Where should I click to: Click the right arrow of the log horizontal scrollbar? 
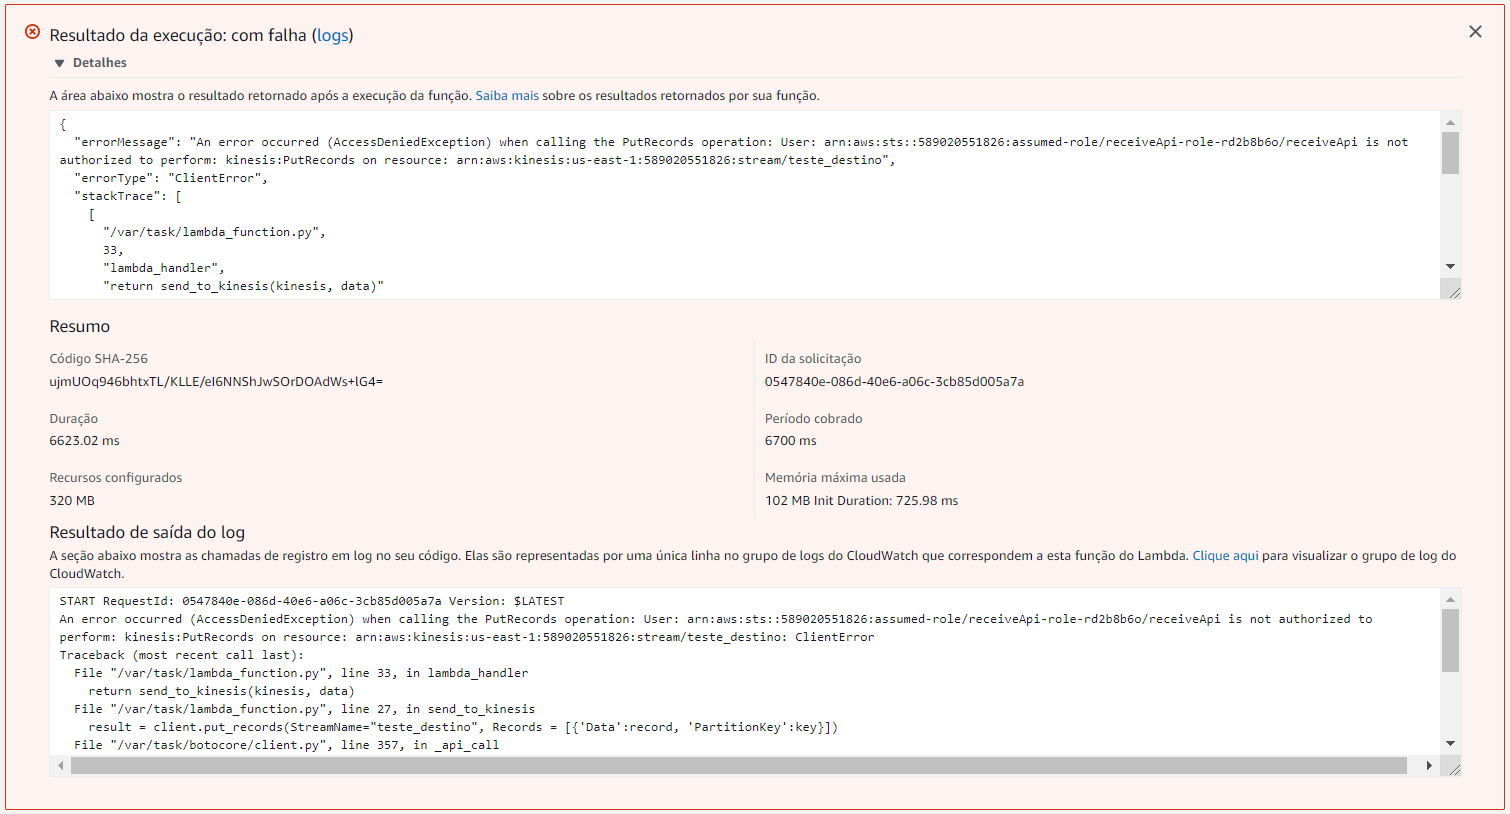pos(1429,766)
